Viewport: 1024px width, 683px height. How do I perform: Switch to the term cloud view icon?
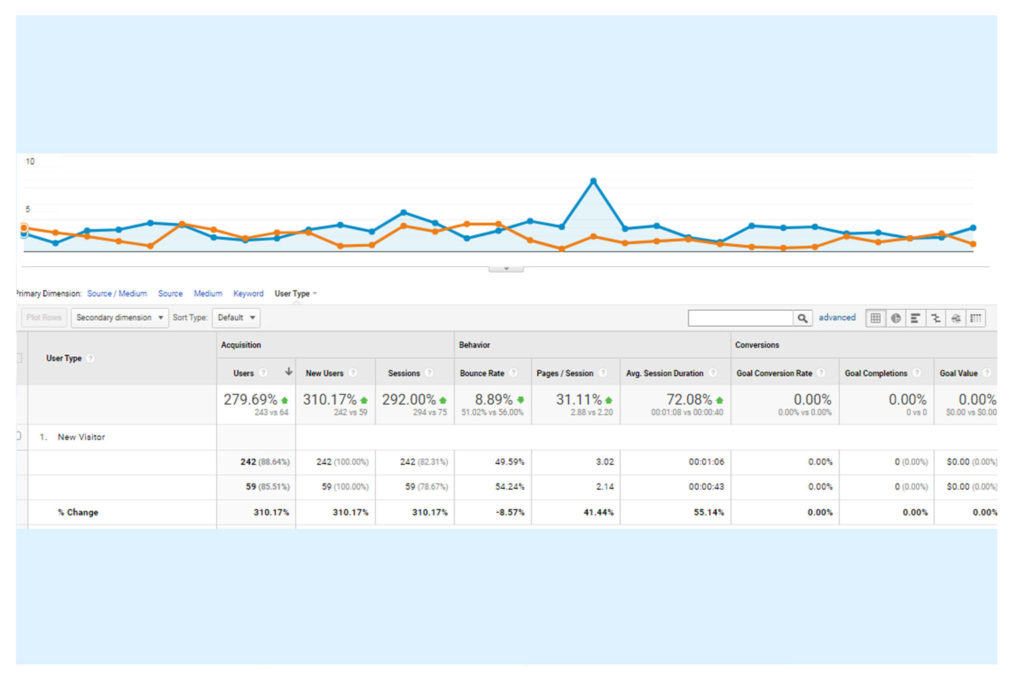coord(956,318)
